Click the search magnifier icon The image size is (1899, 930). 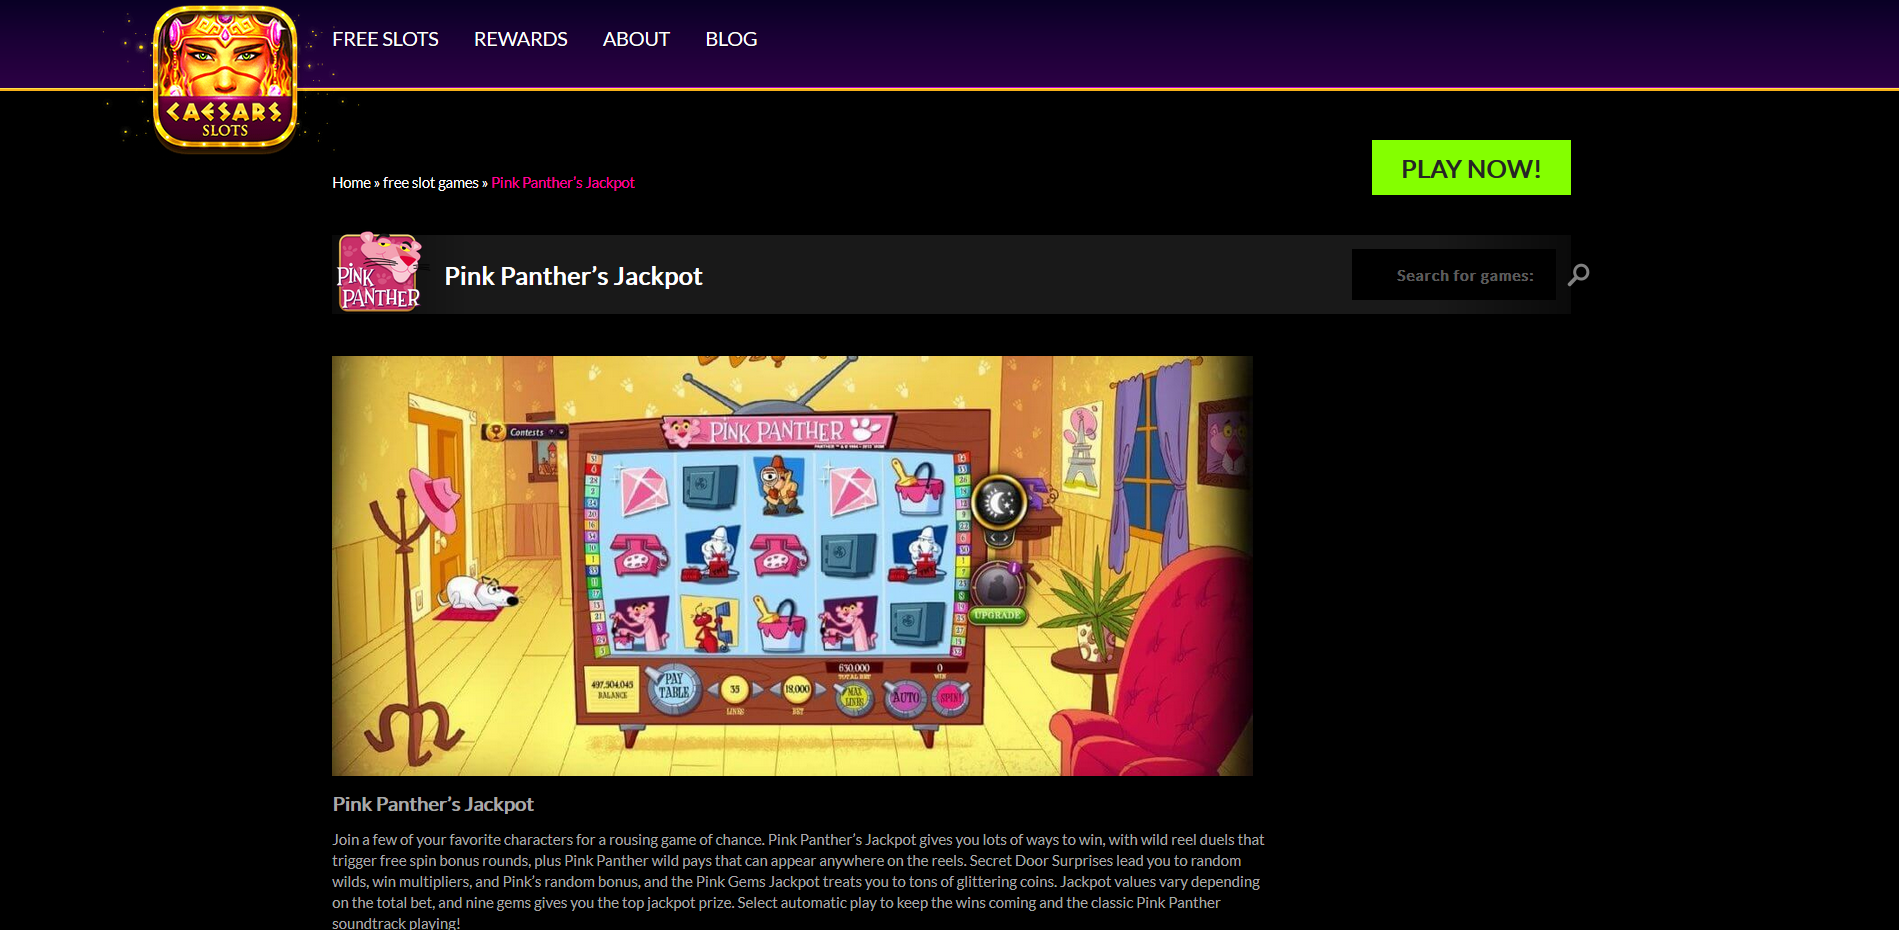(1579, 274)
